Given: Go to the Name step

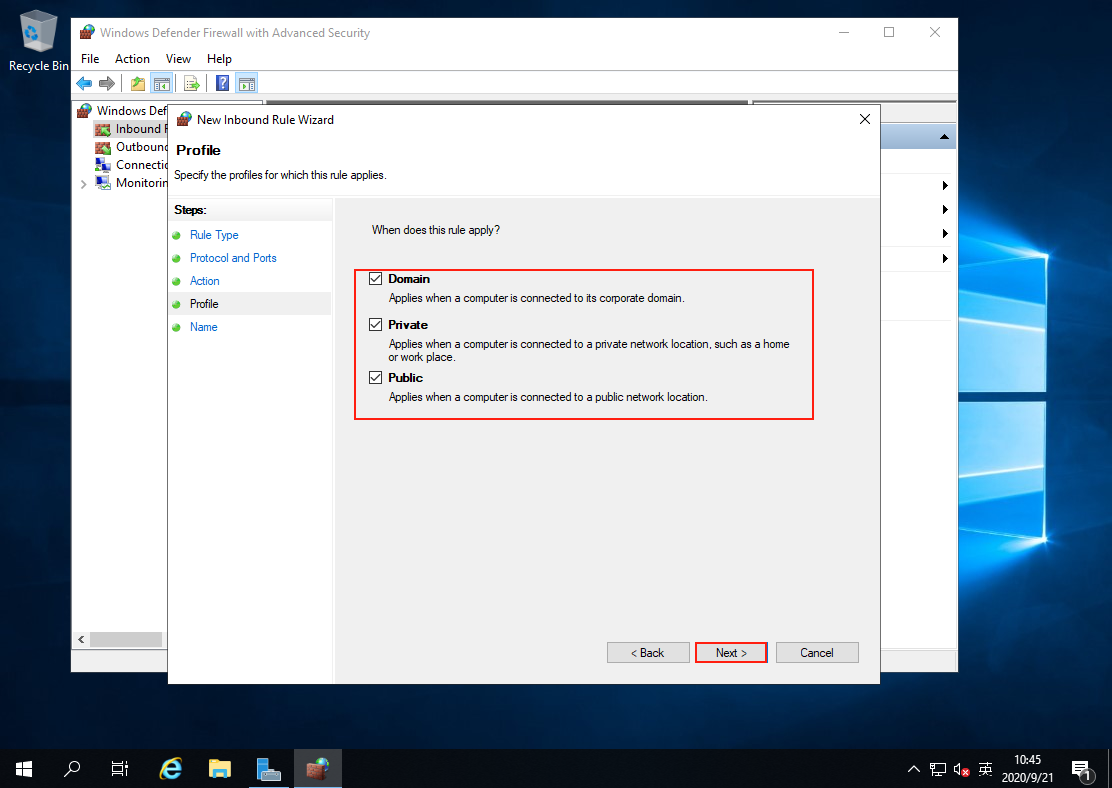Looking at the screenshot, I should pyautogui.click(x=204, y=327).
